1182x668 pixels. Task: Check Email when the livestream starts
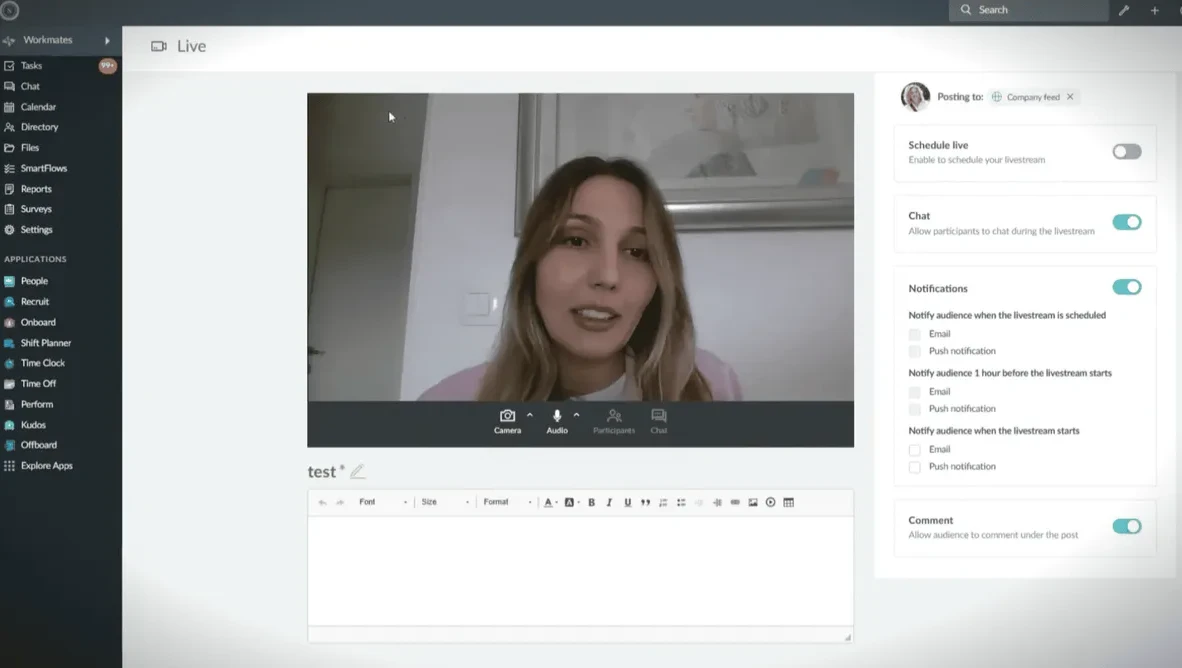914,450
